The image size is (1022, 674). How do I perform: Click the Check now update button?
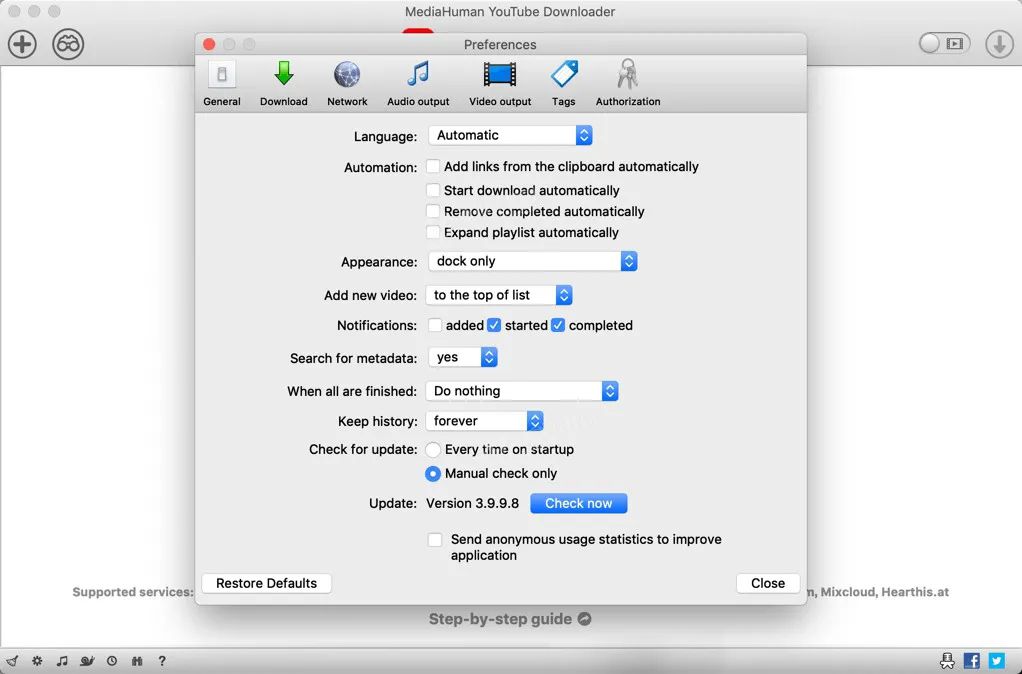[x=579, y=503]
